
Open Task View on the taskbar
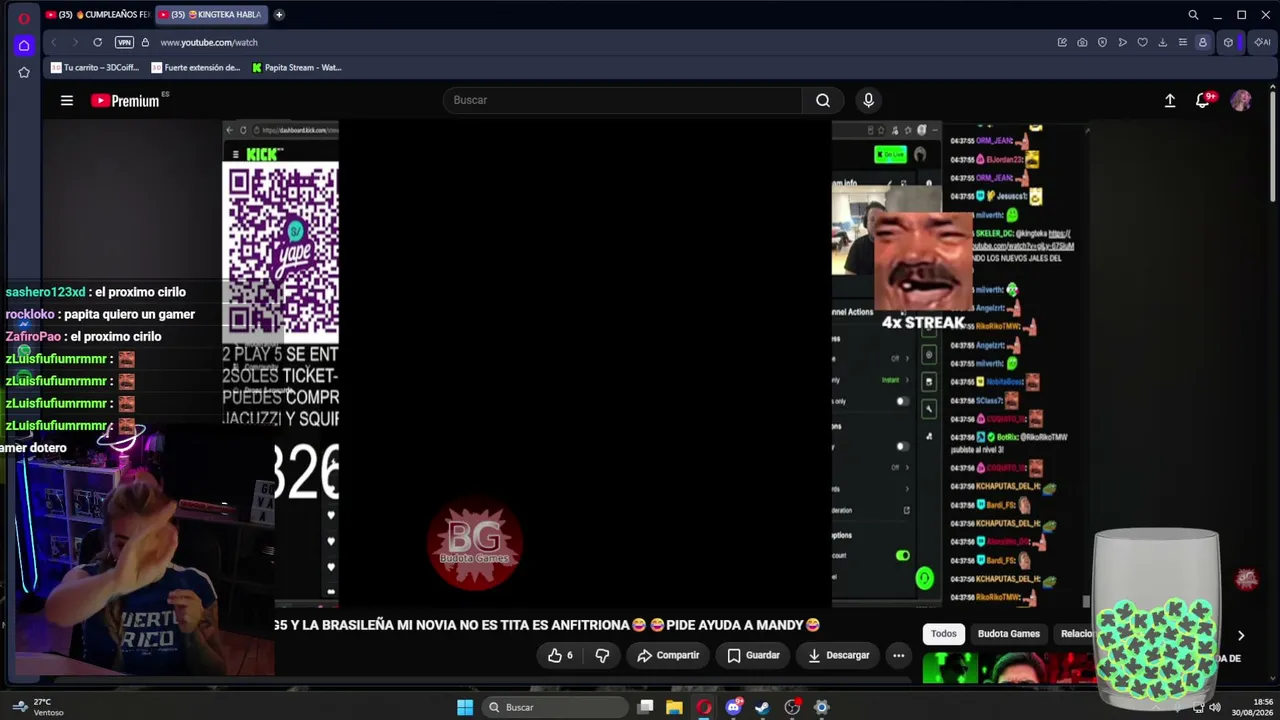pyautogui.click(x=646, y=707)
